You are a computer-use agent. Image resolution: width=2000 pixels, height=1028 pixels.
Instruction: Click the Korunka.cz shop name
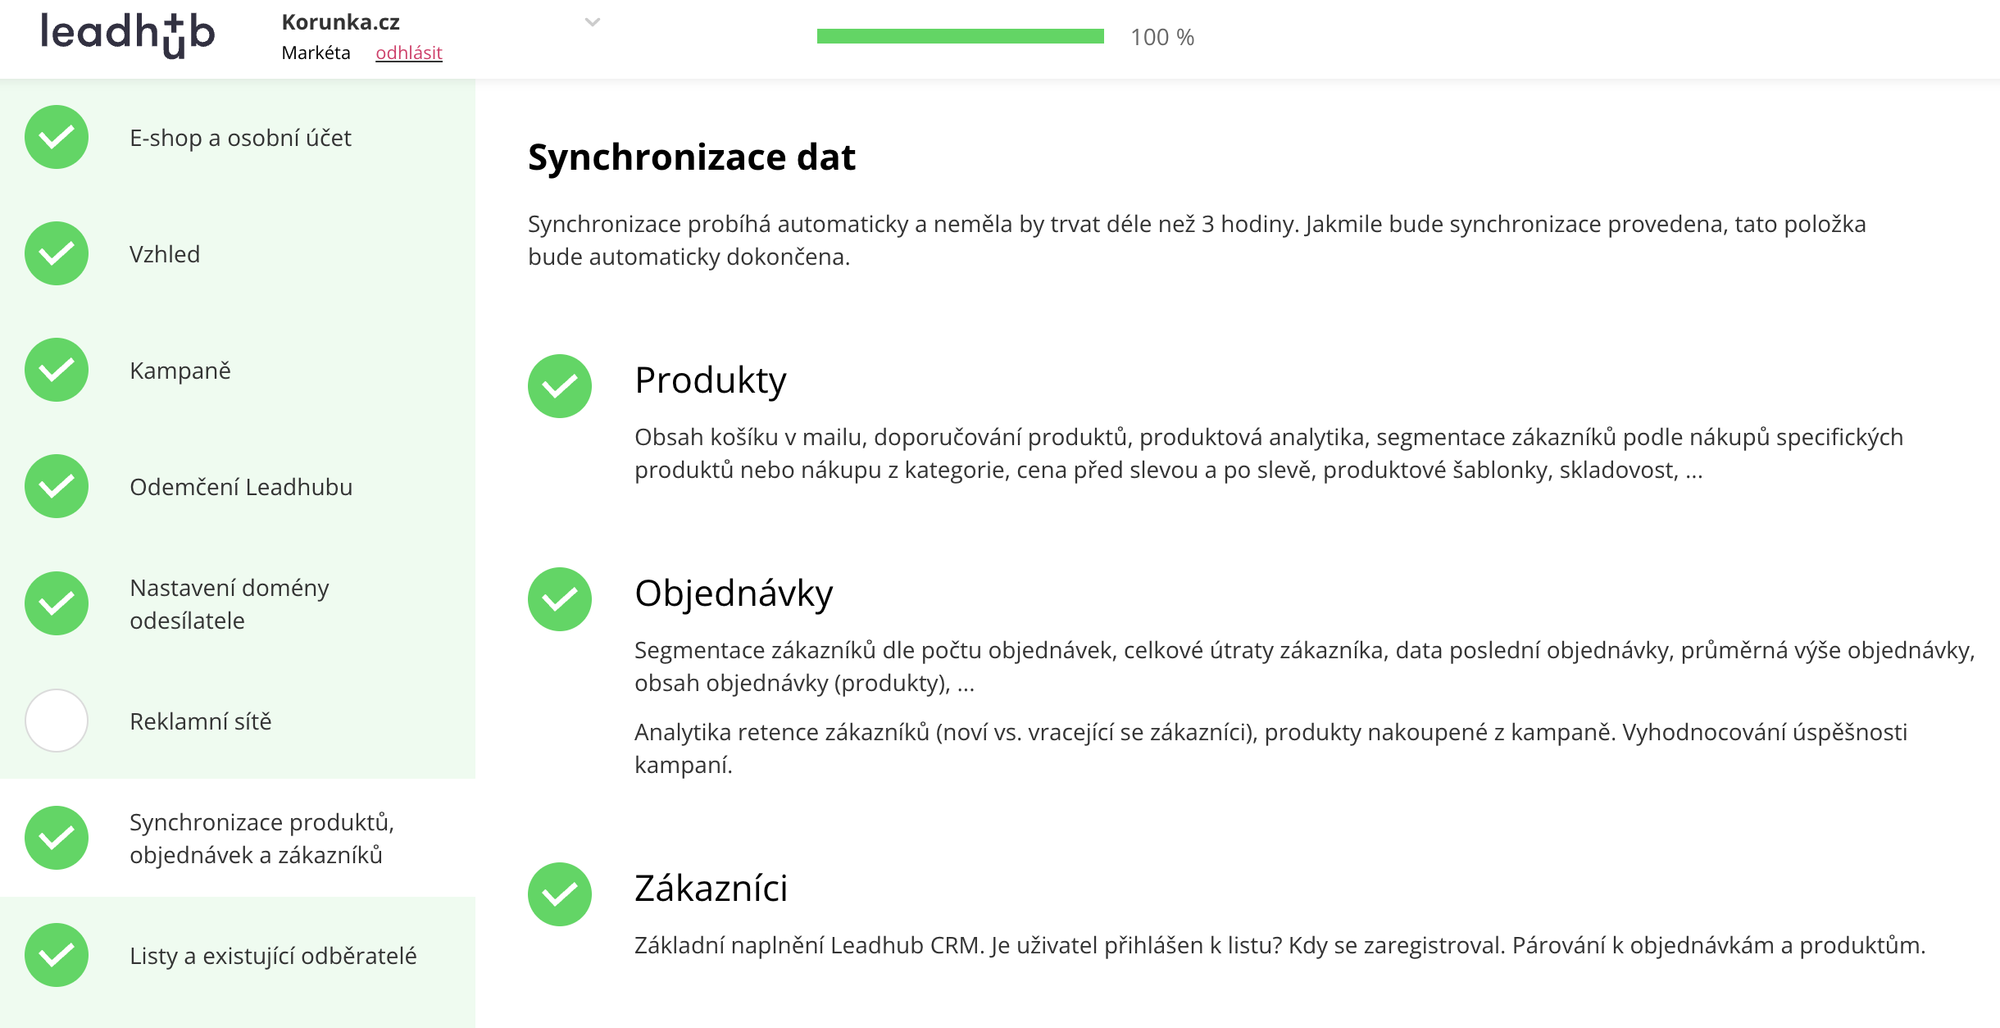[340, 22]
